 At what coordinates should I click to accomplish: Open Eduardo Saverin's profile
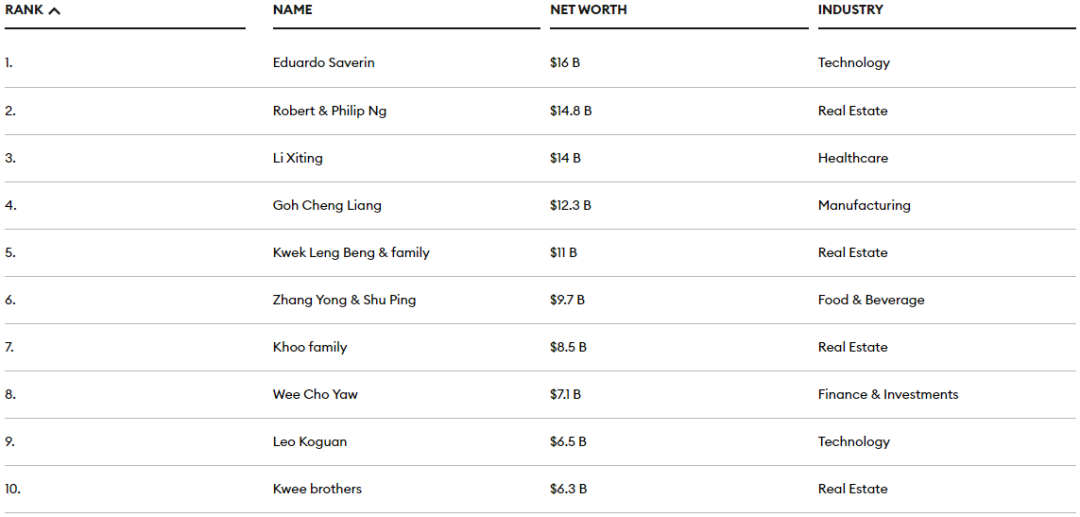click(x=323, y=63)
